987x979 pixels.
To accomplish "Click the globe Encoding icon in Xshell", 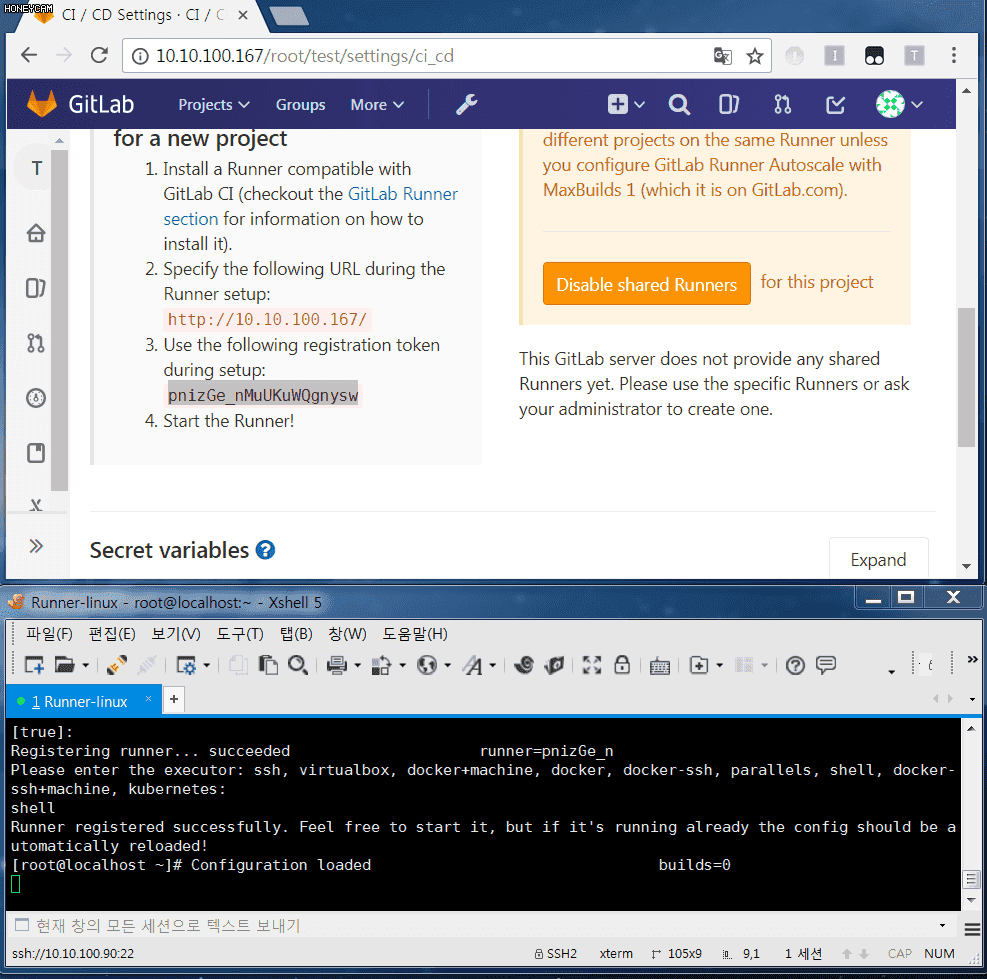I will [427, 665].
